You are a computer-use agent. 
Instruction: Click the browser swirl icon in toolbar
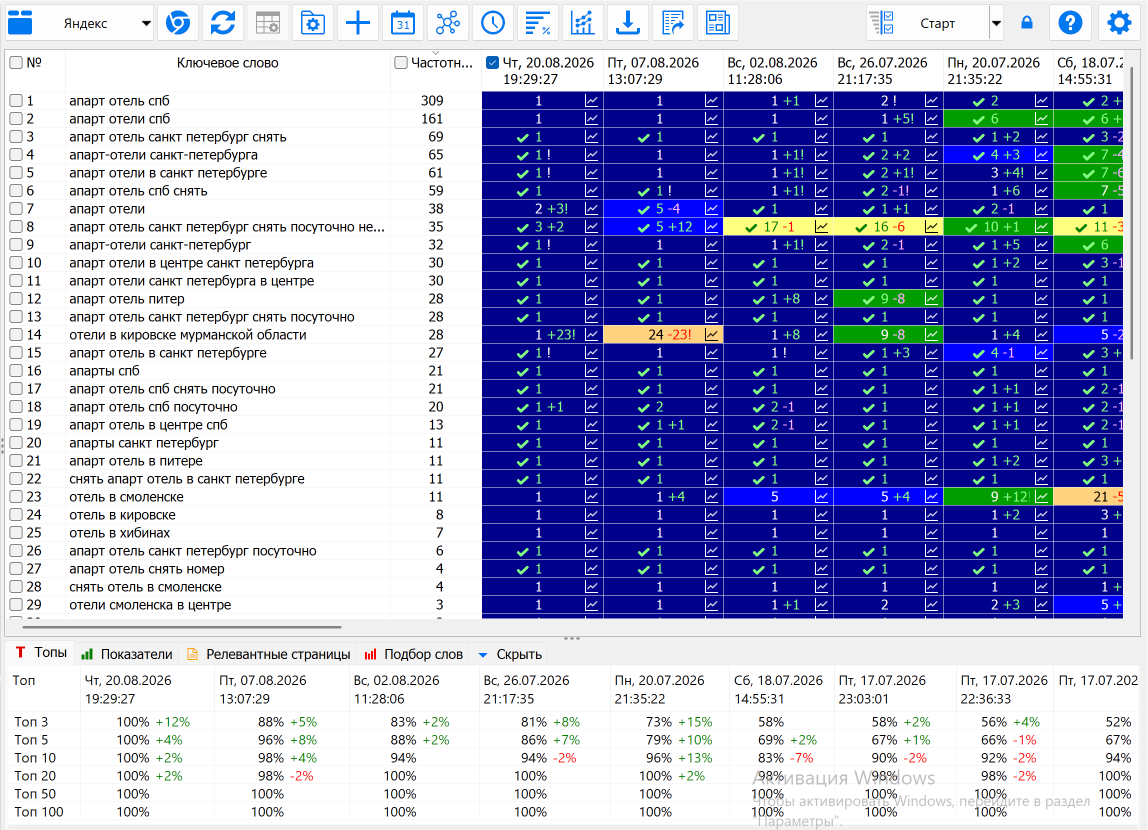177,23
